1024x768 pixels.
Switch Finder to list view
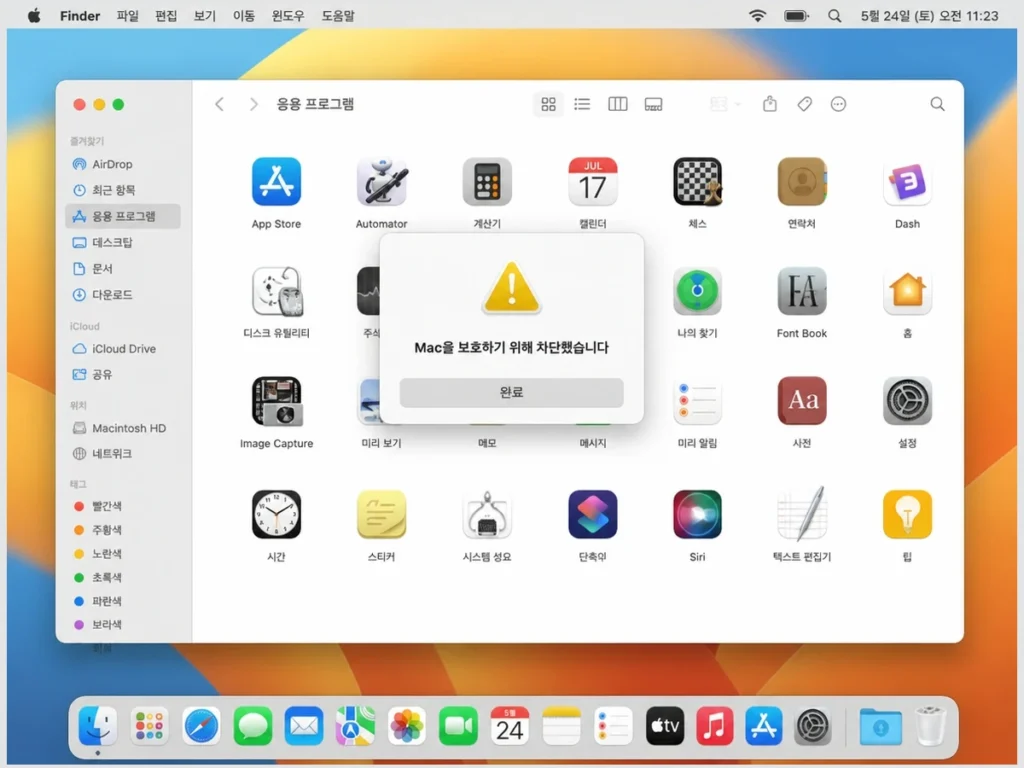pyautogui.click(x=582, y=104)
